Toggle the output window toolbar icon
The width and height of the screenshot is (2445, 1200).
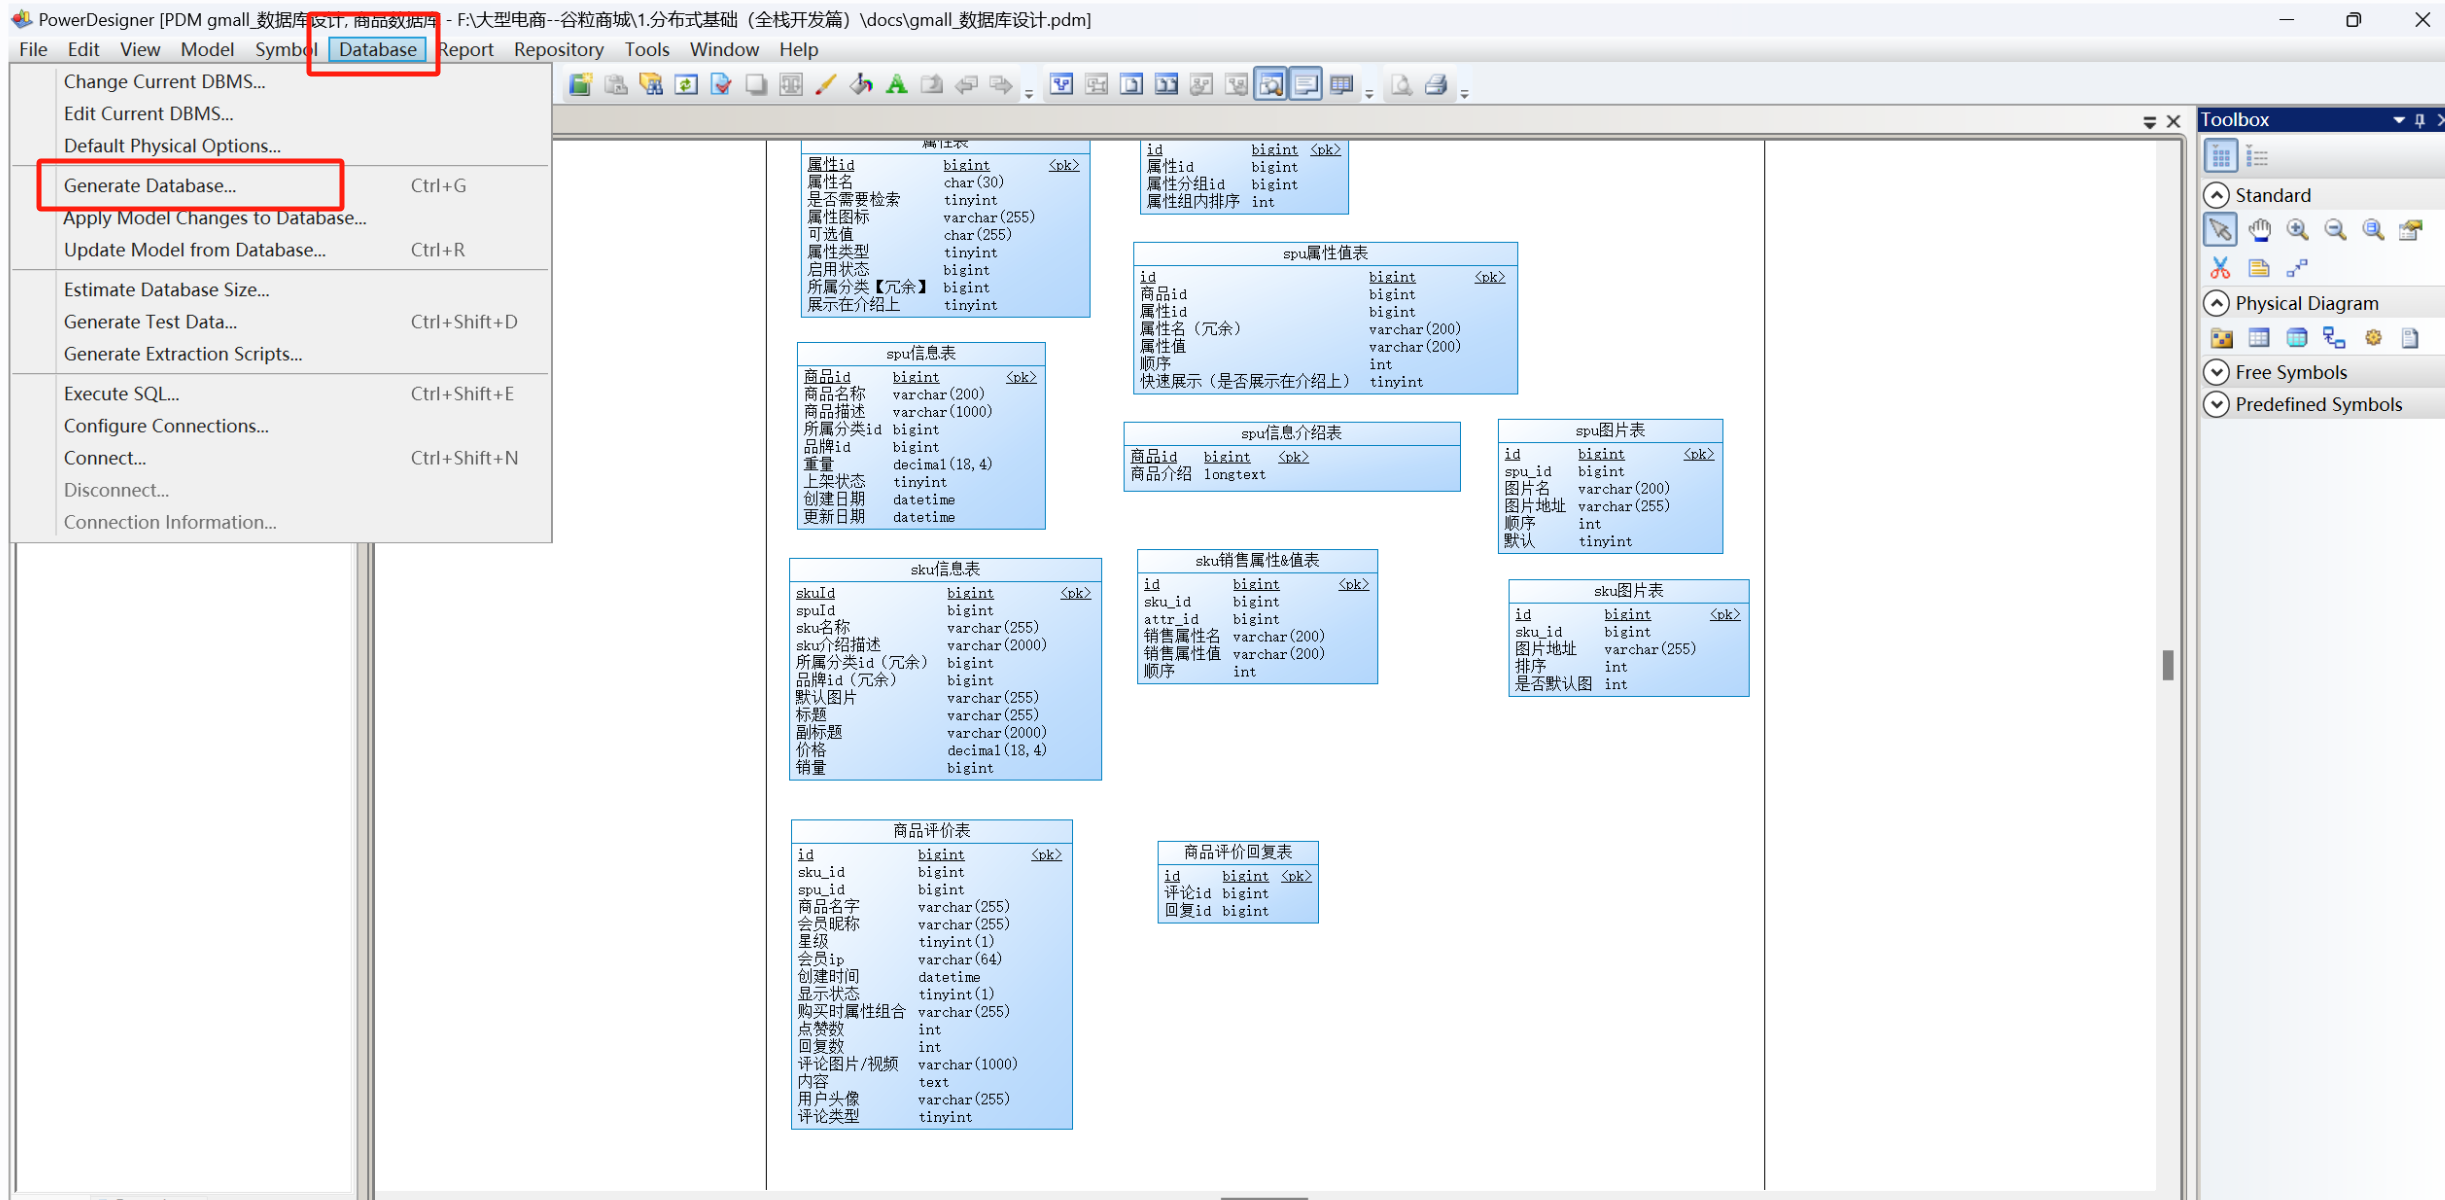(x=1306, y=85)
